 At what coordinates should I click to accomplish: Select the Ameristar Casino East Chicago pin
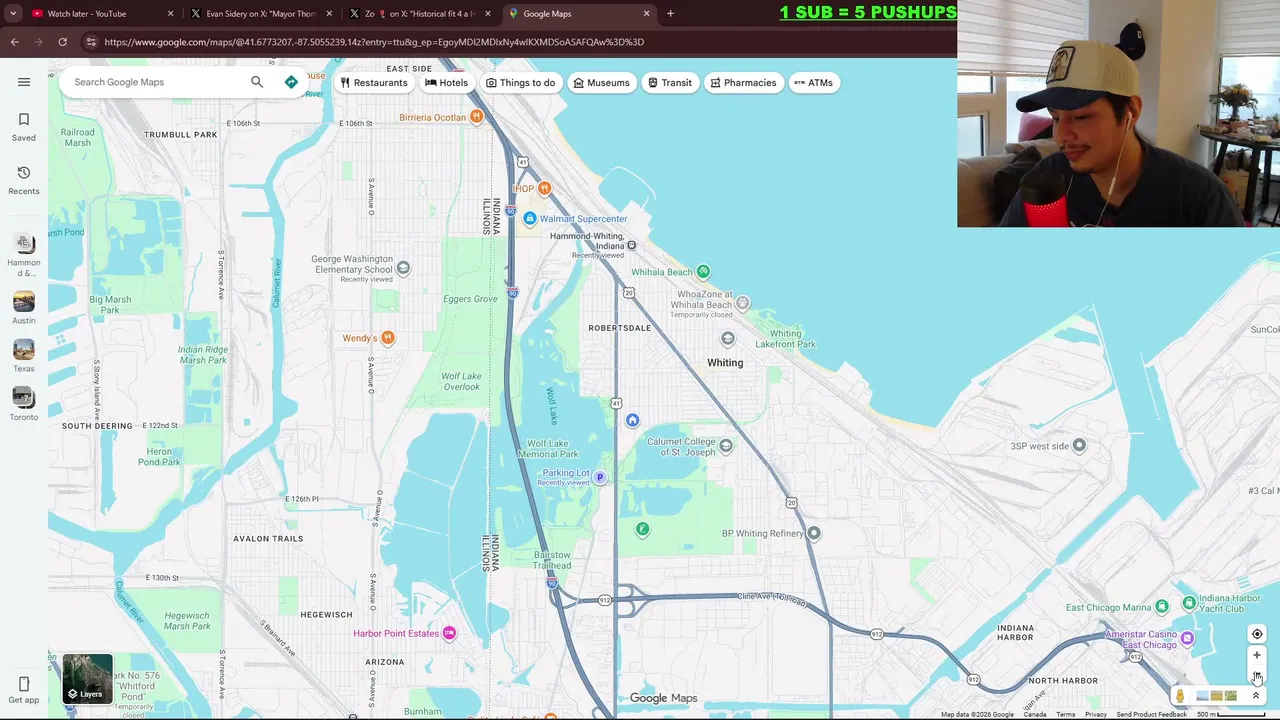tap(1187, 638)
